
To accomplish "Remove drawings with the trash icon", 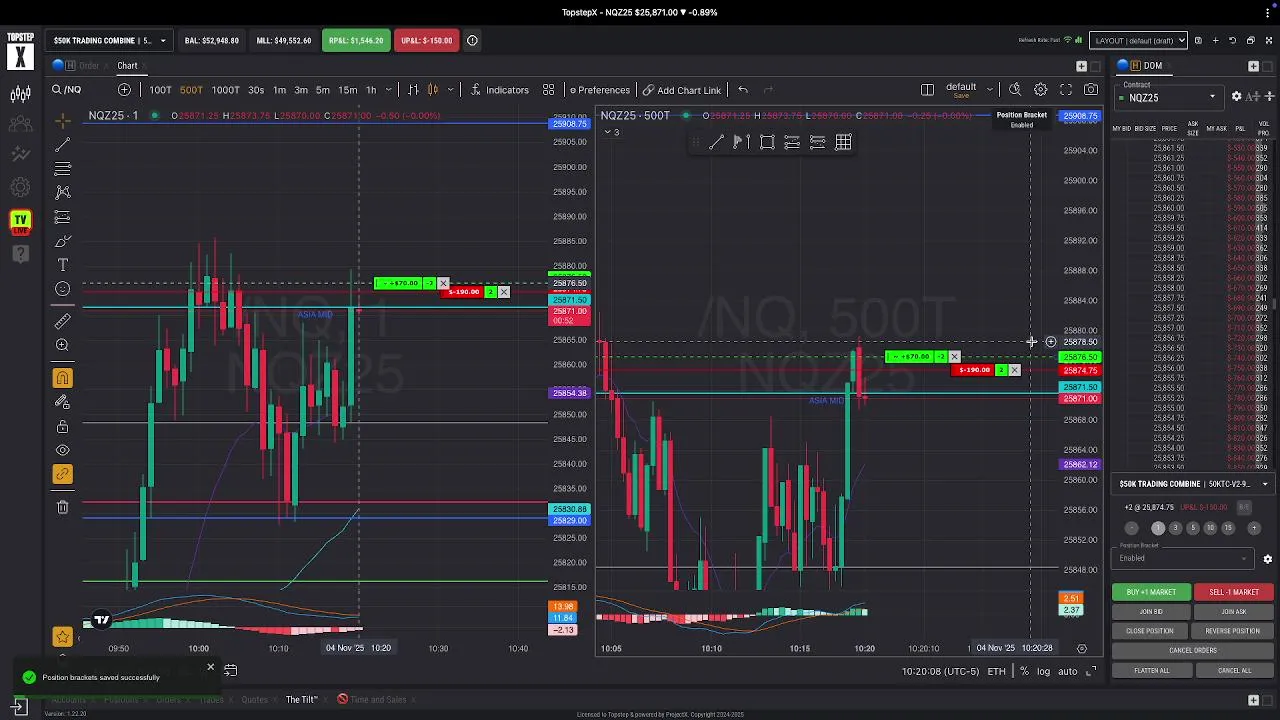I will 62,507.
